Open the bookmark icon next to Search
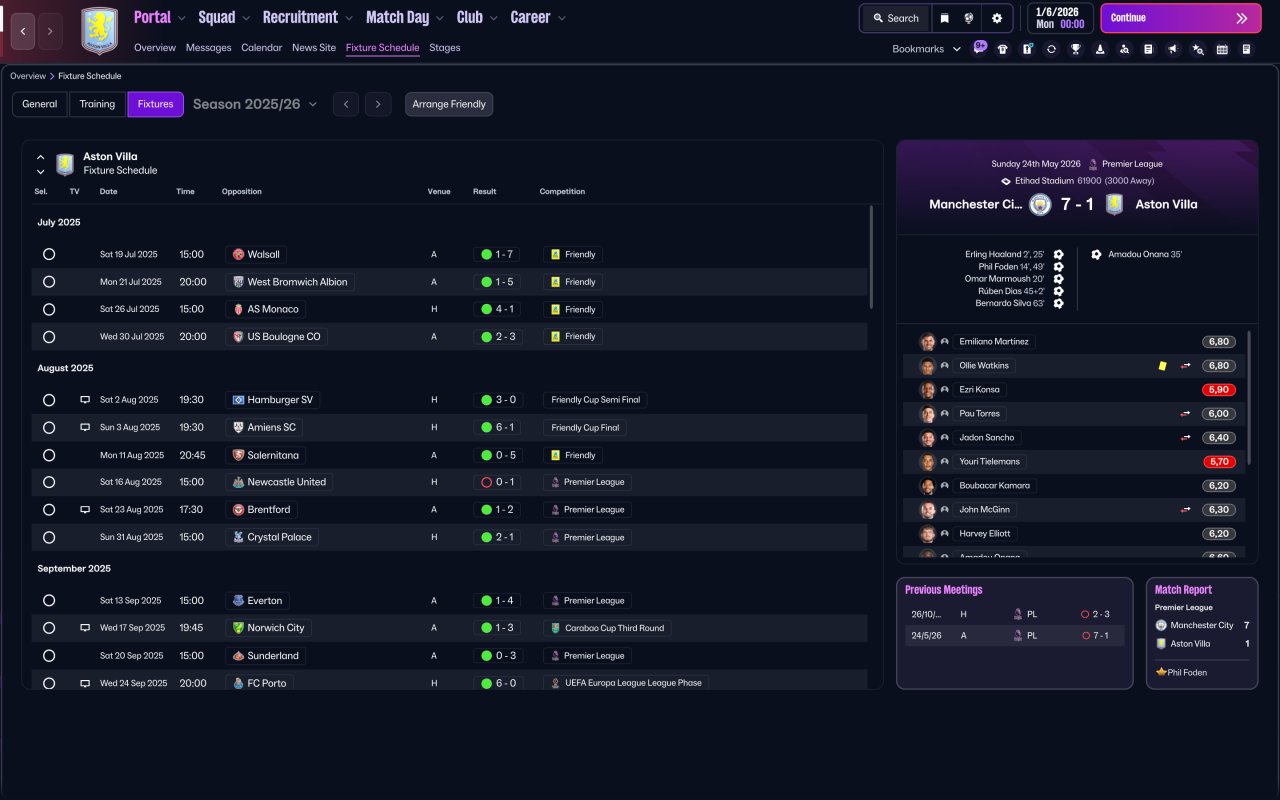The width and height of the screenshot is (1280, 800). [945, 18]
